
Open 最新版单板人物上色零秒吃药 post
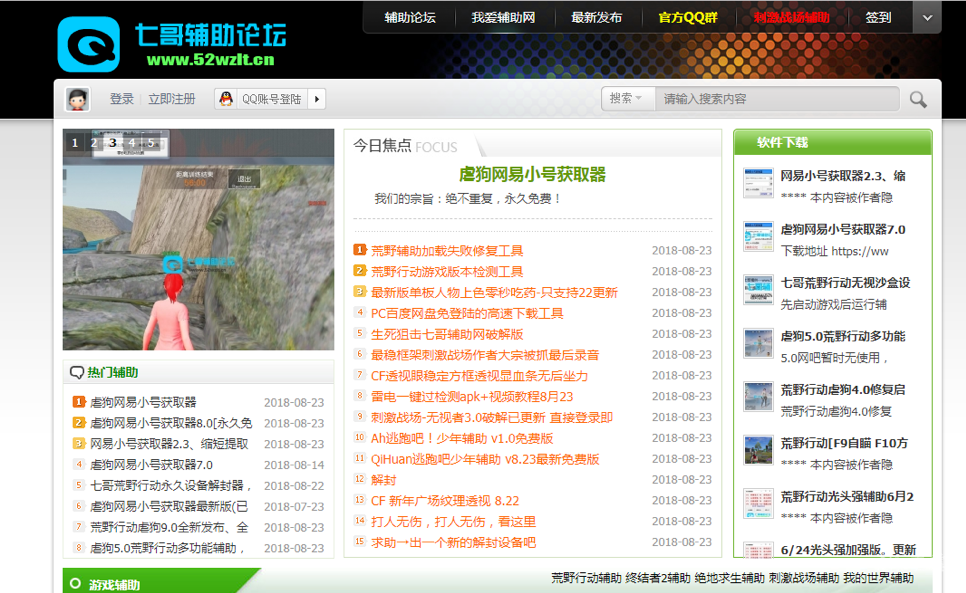pyautogui.click(x=494, y=292)
